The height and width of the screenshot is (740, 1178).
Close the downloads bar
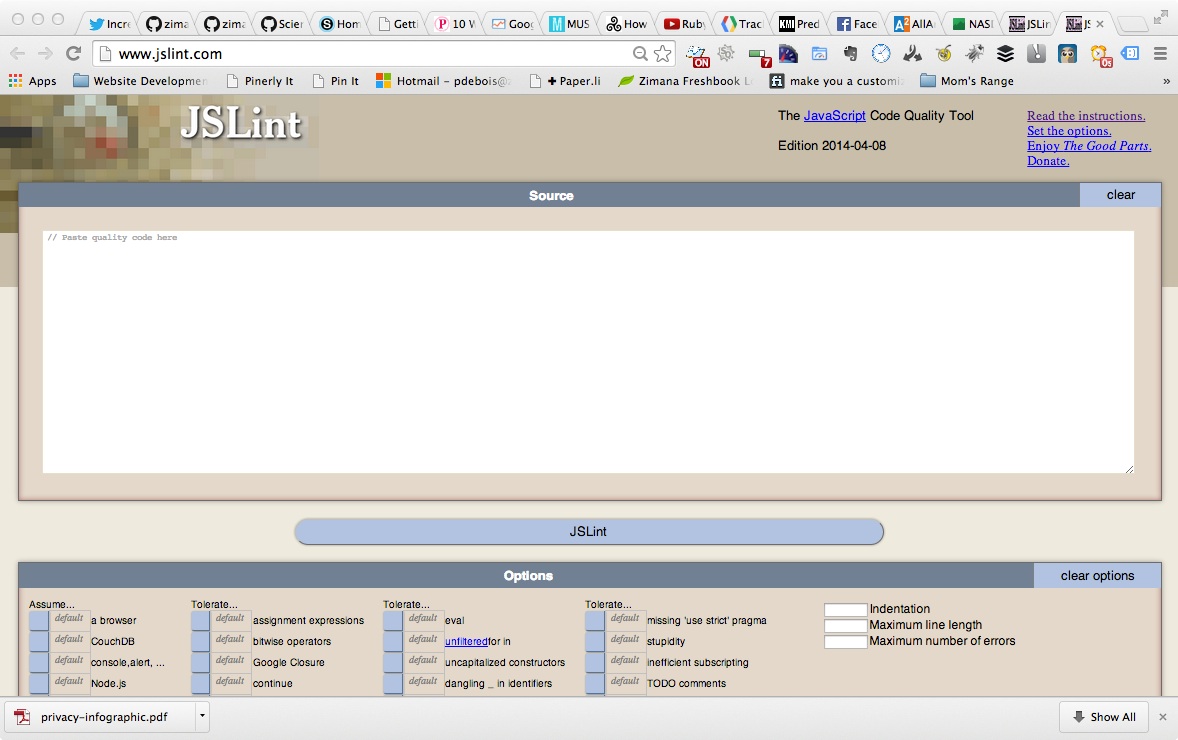tap(1163, 717)
